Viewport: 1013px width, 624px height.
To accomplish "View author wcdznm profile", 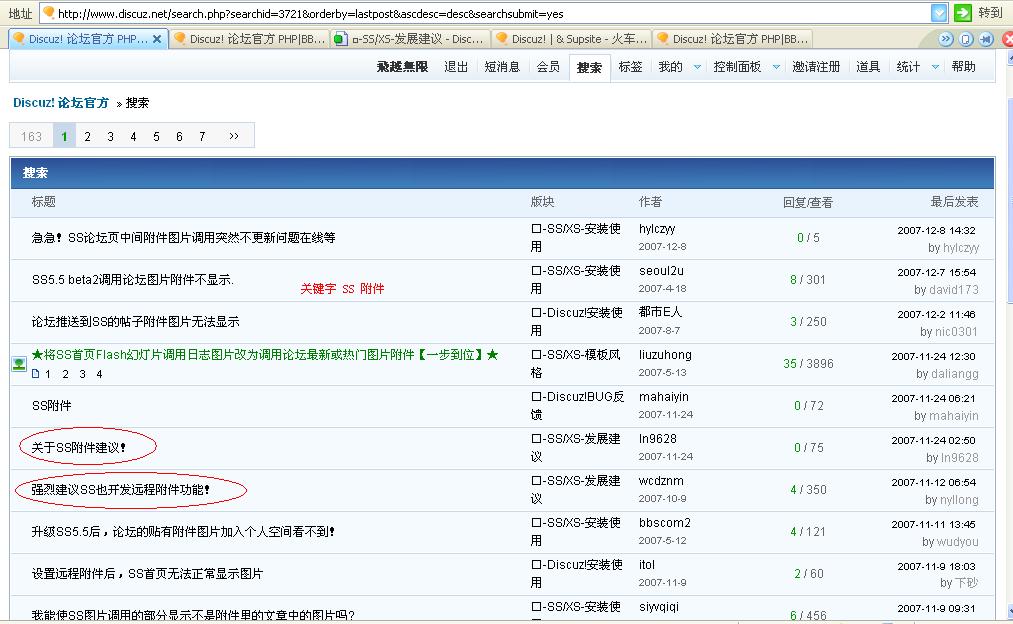I will (x=661, y=481).
